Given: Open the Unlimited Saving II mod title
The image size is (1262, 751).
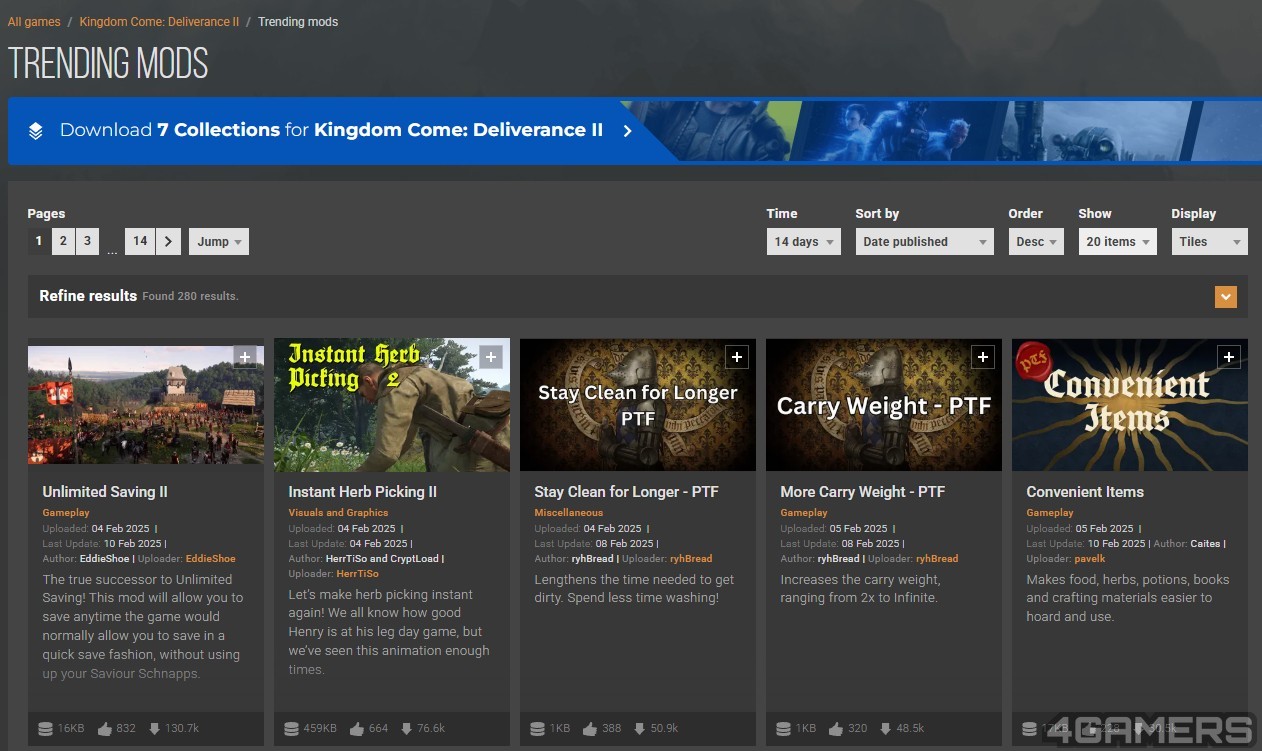Looking at the screenshot, I should coord(105,492).
